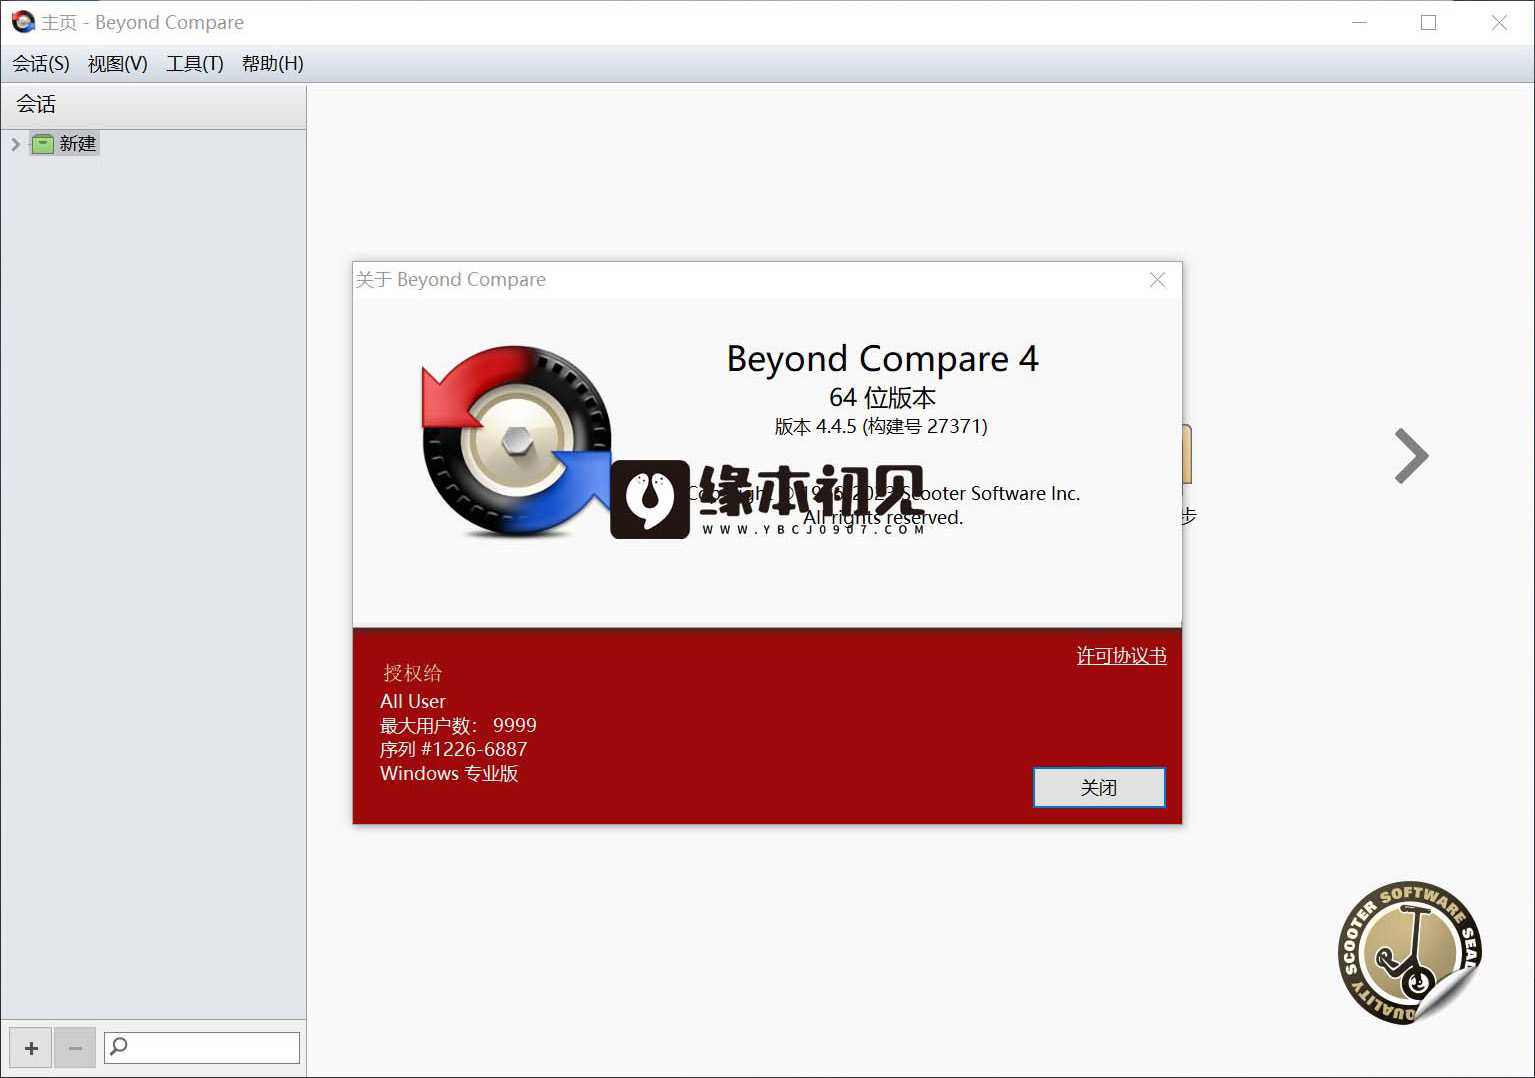
Task: Close the About dialog with 关闭 button
Action: (x=1099, y=788)
